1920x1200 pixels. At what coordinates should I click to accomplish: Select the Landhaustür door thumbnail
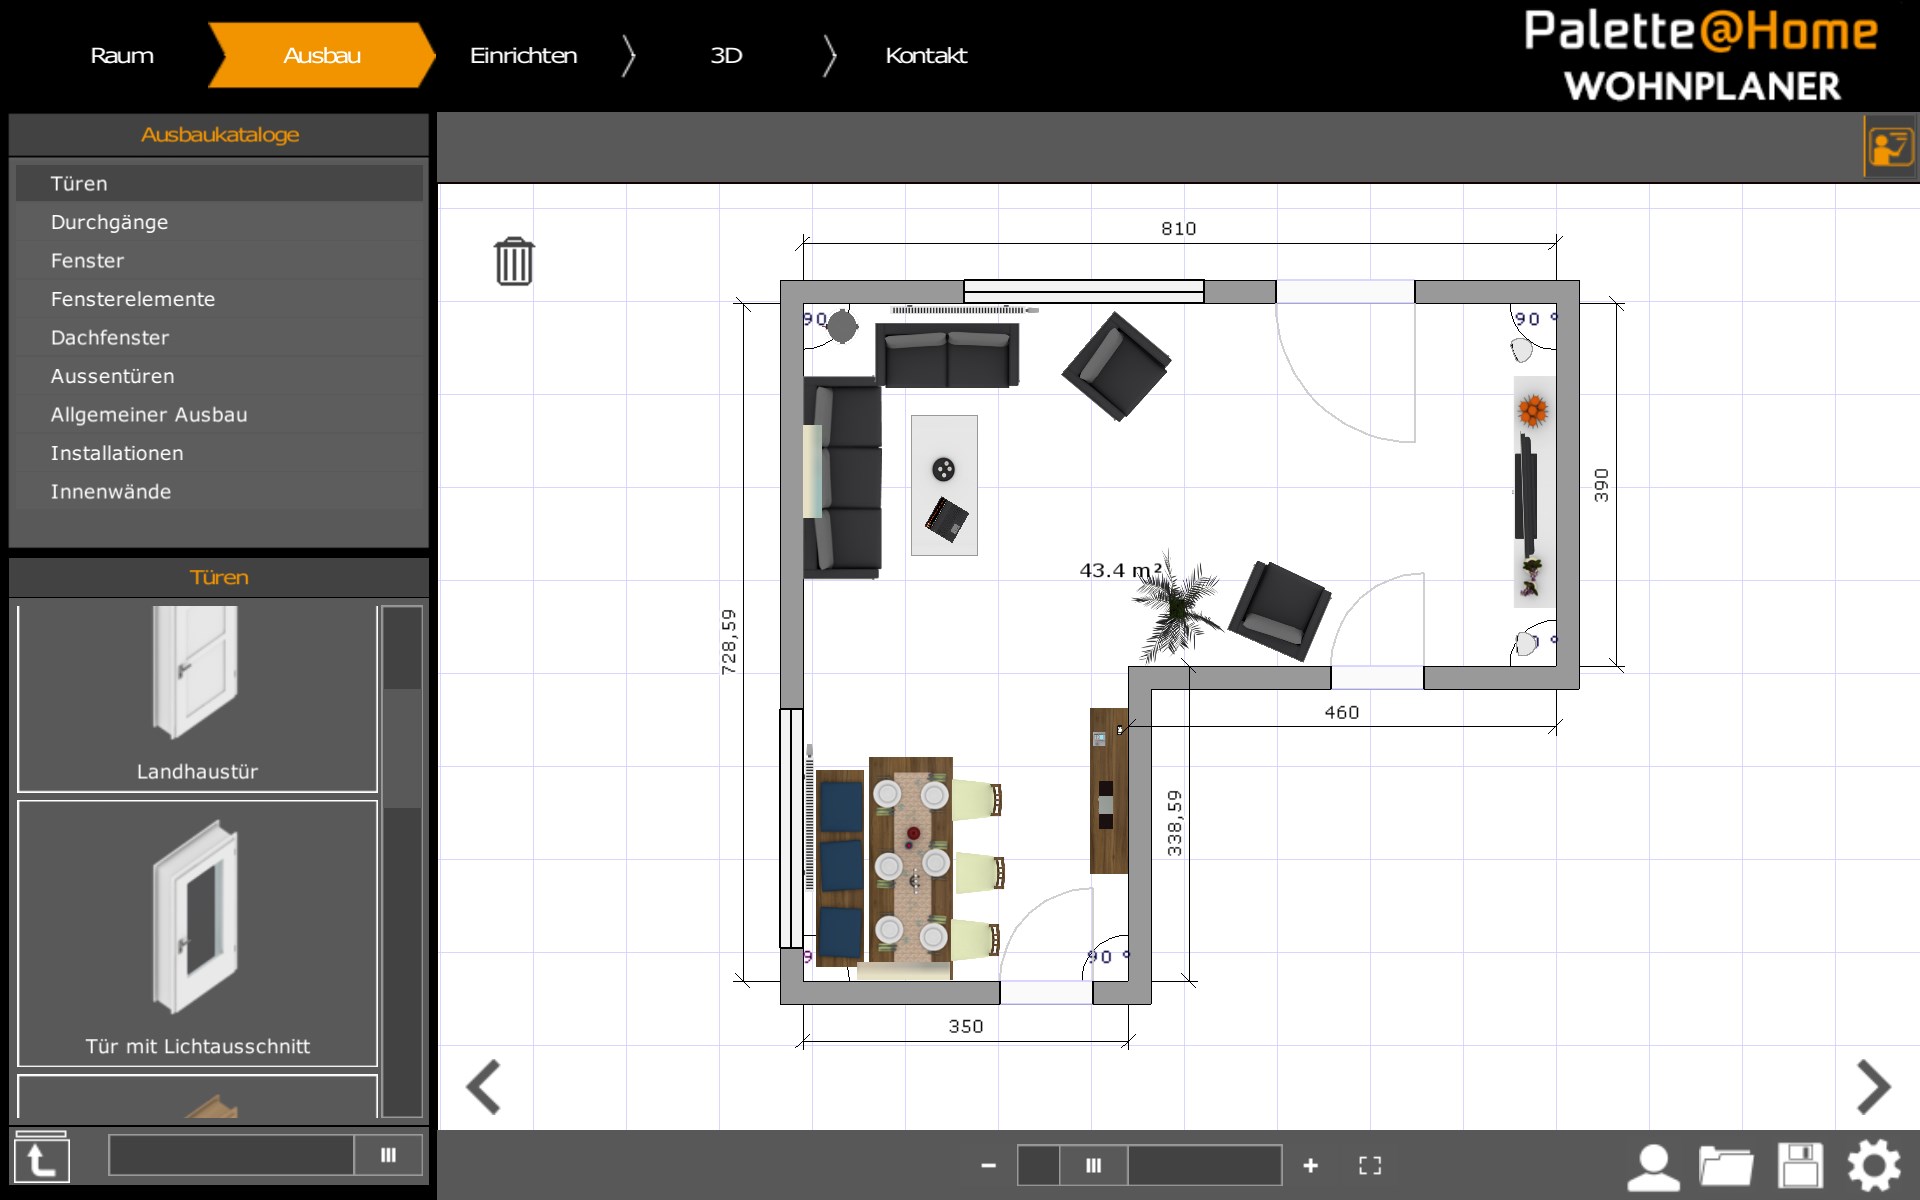tap(197, 696)
